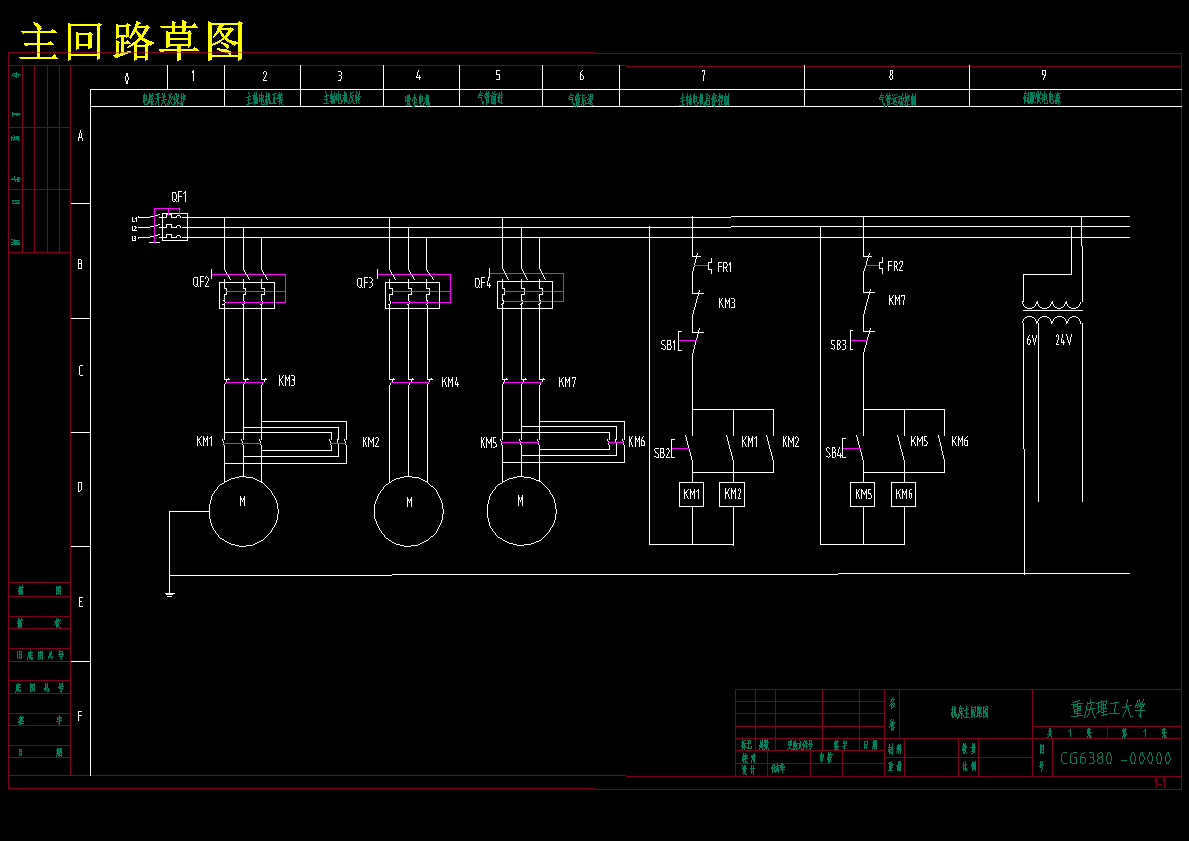
Task: Click column header number 8
Action: coord(891,75)
